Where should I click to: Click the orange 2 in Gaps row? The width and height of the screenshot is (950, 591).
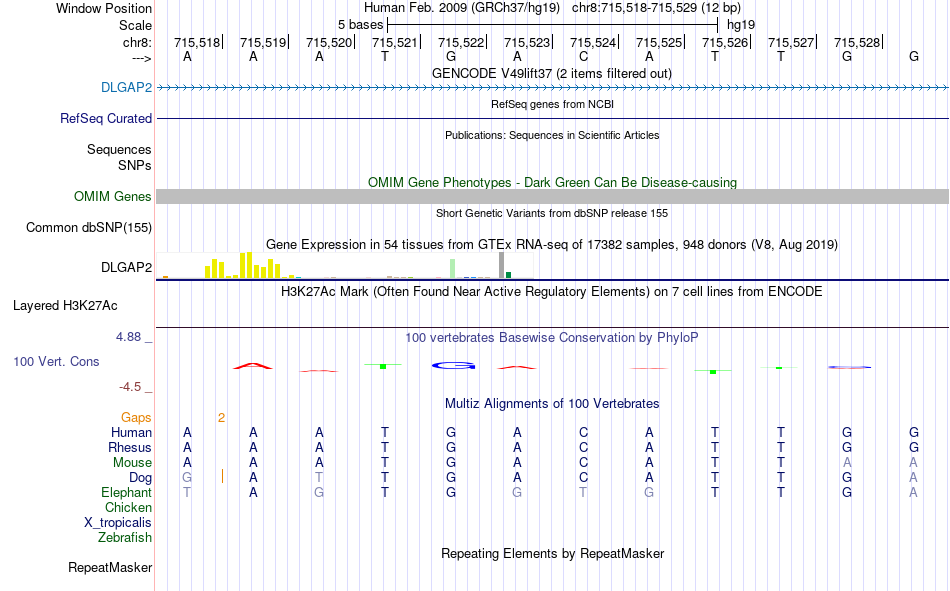point(222,417)
